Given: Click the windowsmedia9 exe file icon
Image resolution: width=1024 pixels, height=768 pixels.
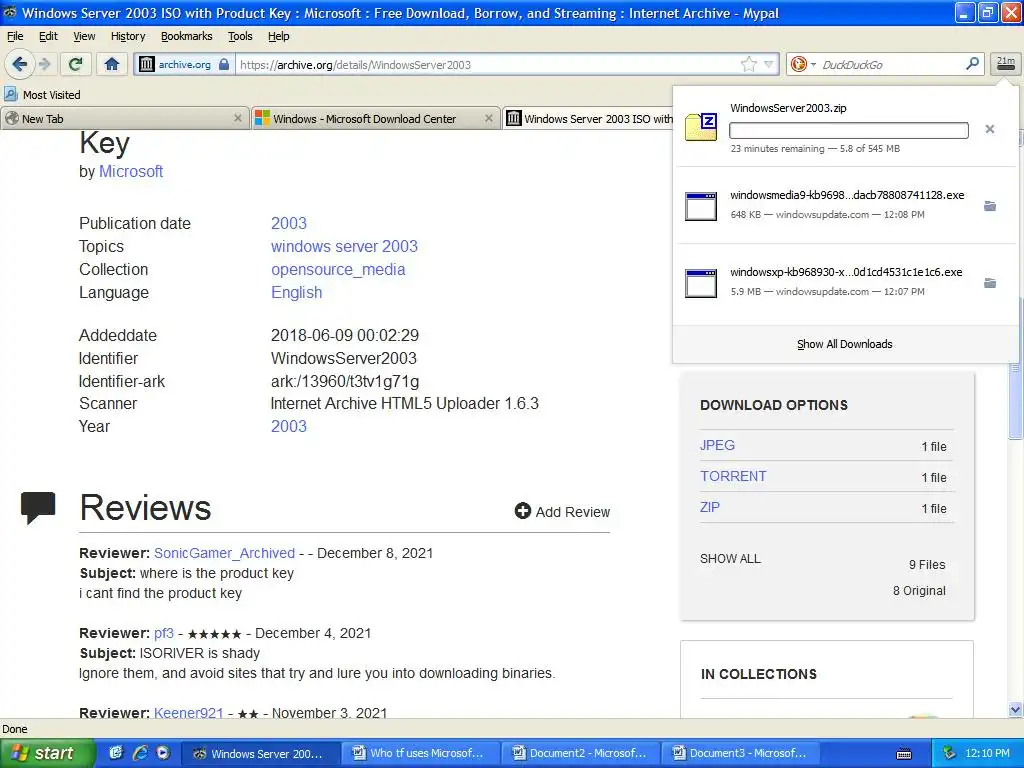Looking at the screenshot, I should (x=701, y=206).
